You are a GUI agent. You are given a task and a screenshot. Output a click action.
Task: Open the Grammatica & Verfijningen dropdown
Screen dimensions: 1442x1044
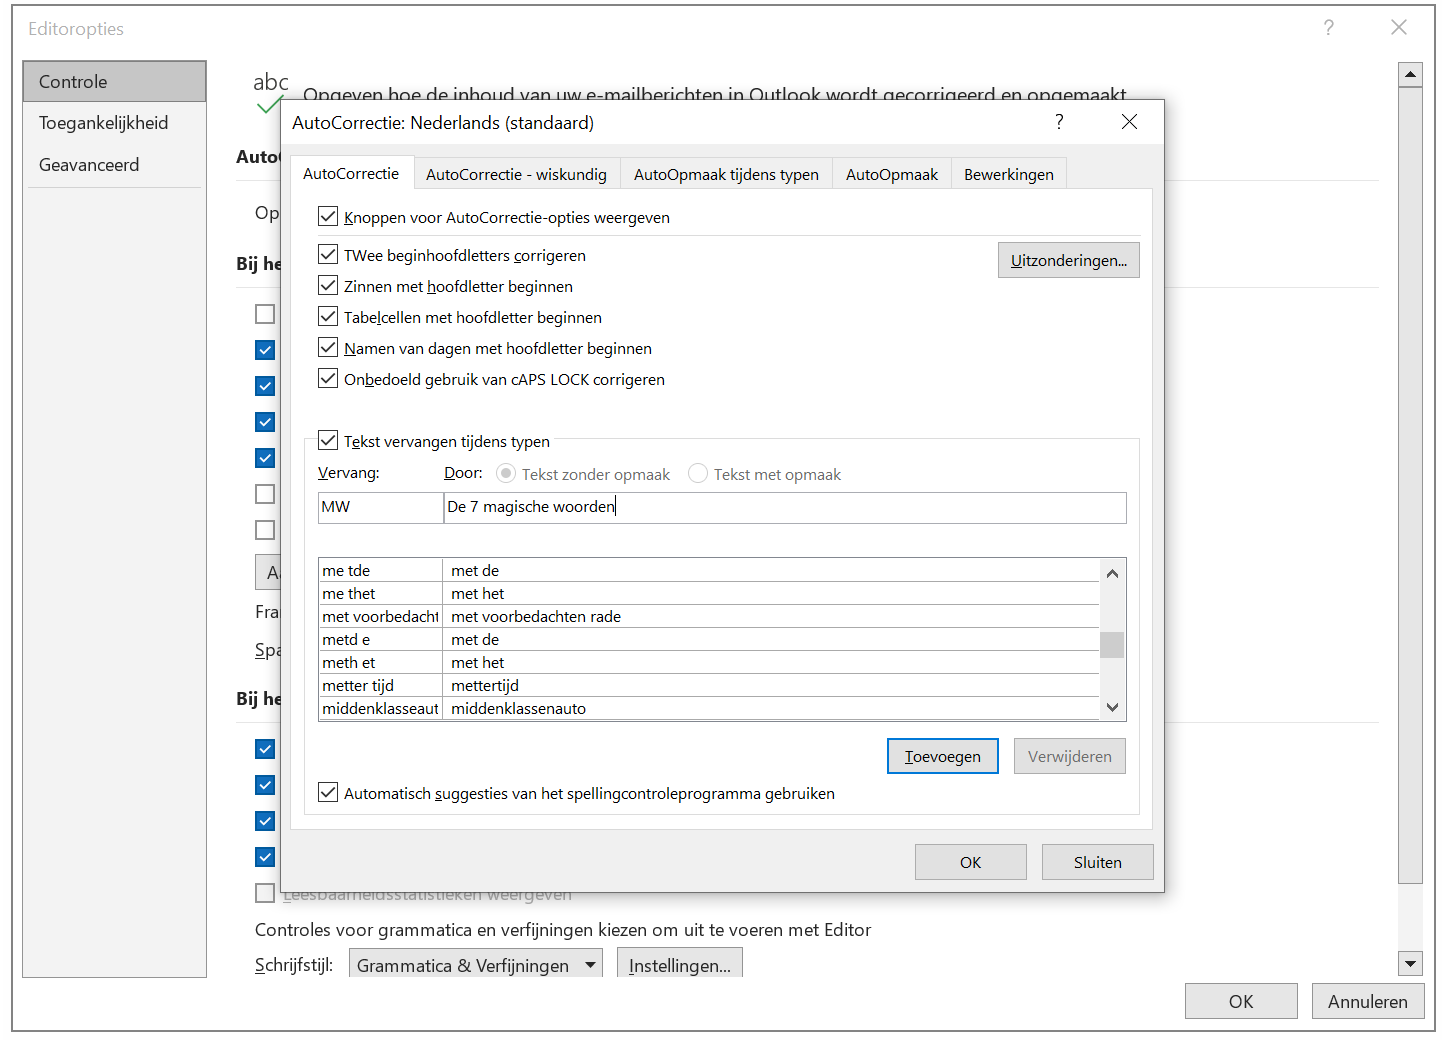point(475,965)
